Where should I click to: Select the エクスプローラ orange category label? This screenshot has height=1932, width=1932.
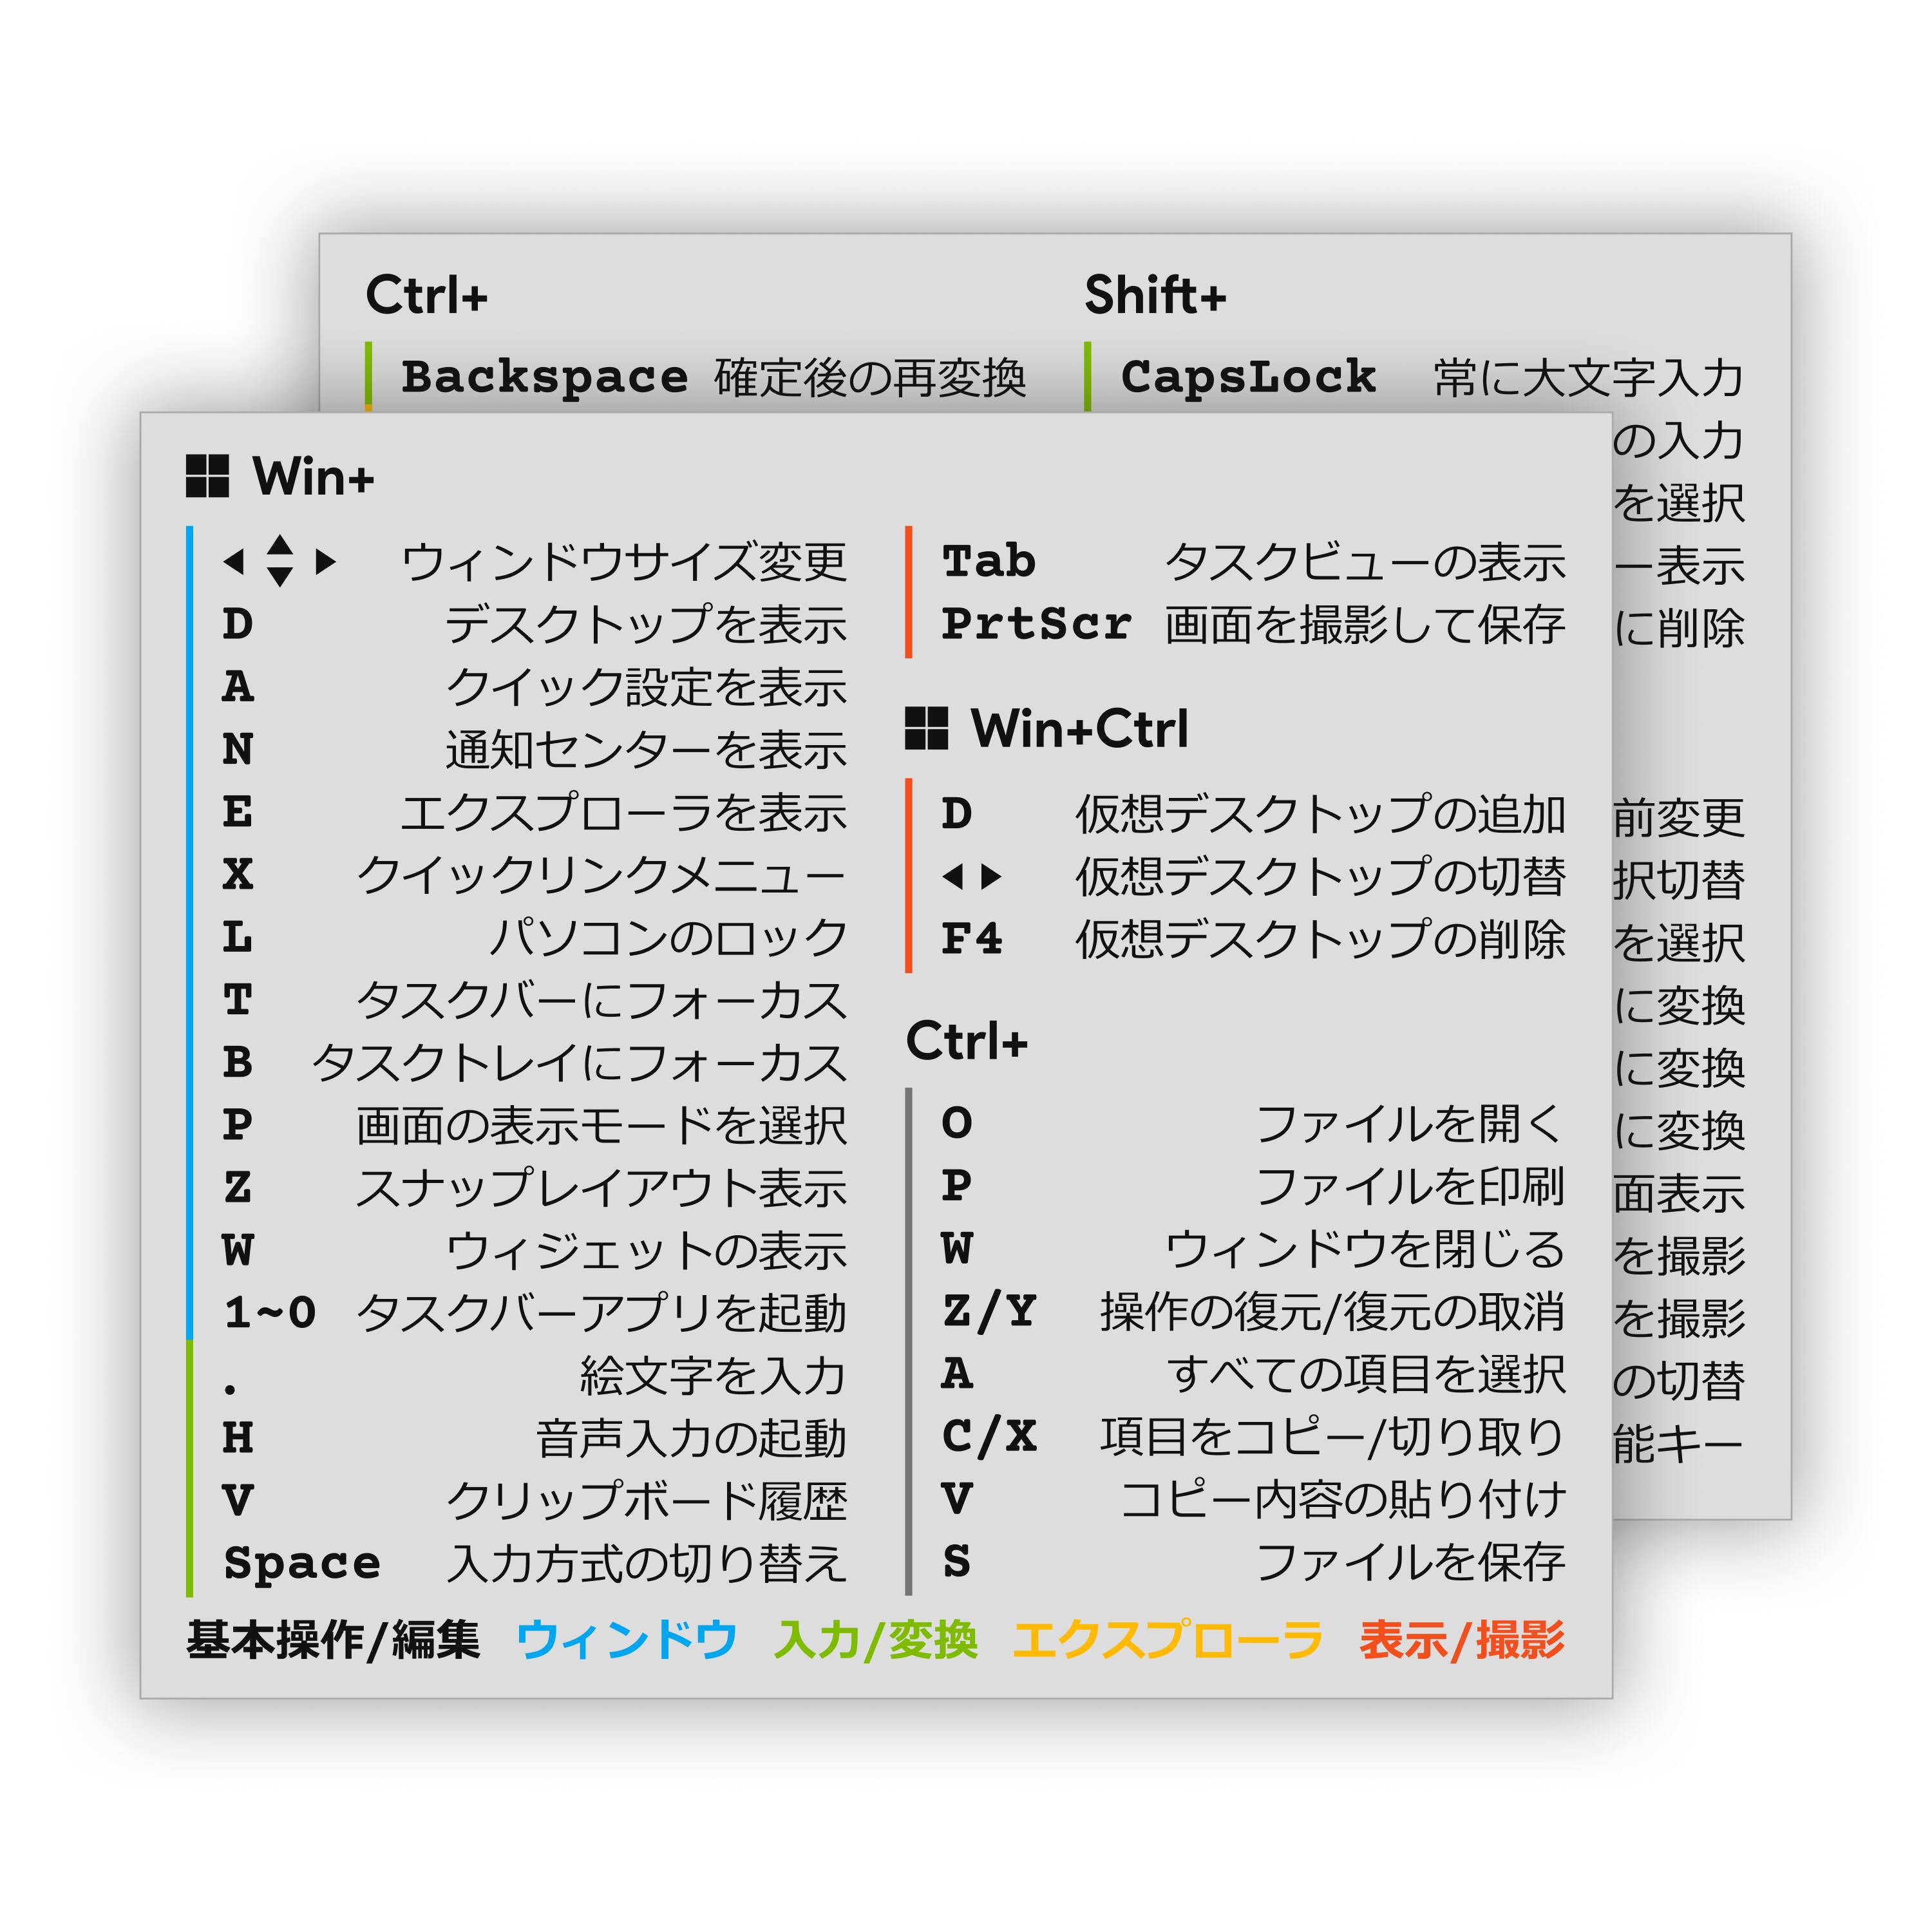[1168, 1641]
